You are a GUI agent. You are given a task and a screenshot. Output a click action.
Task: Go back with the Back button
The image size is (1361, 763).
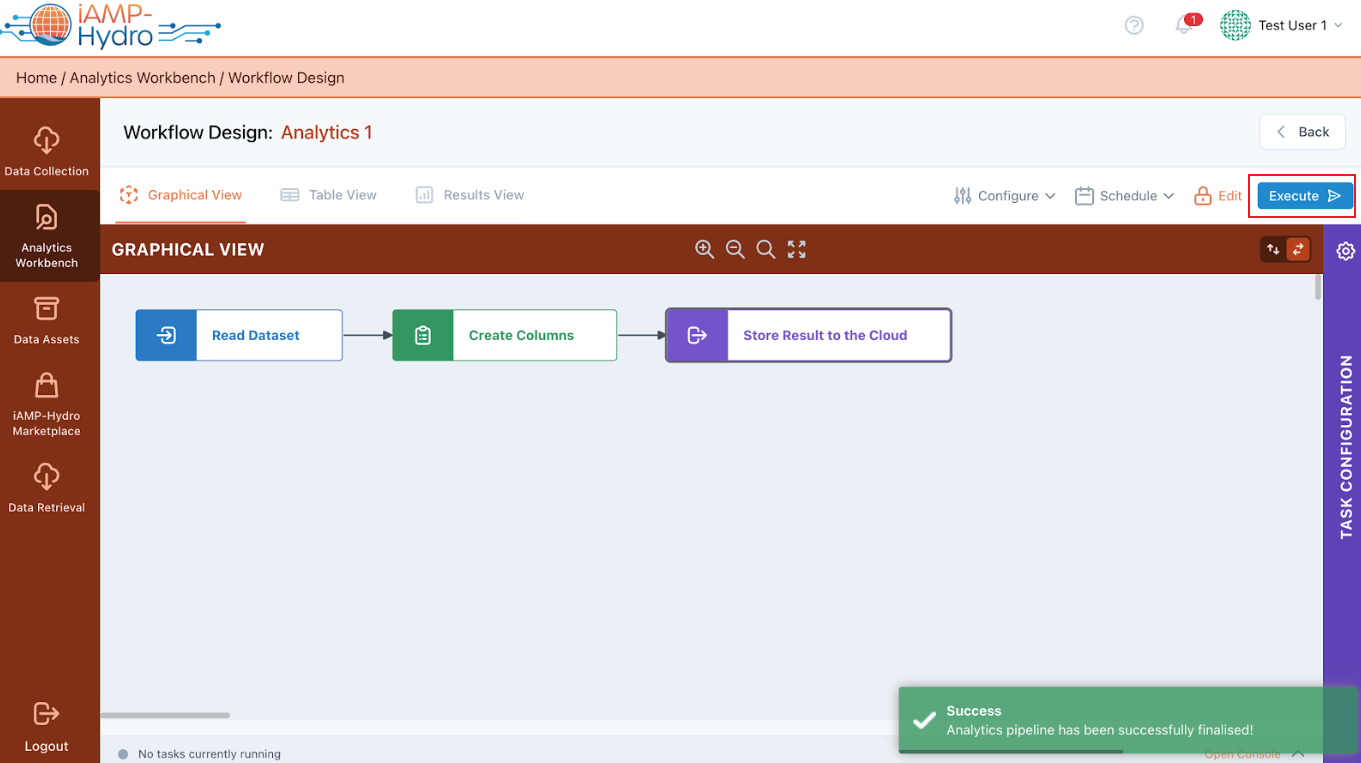[x=1302, y=132]
